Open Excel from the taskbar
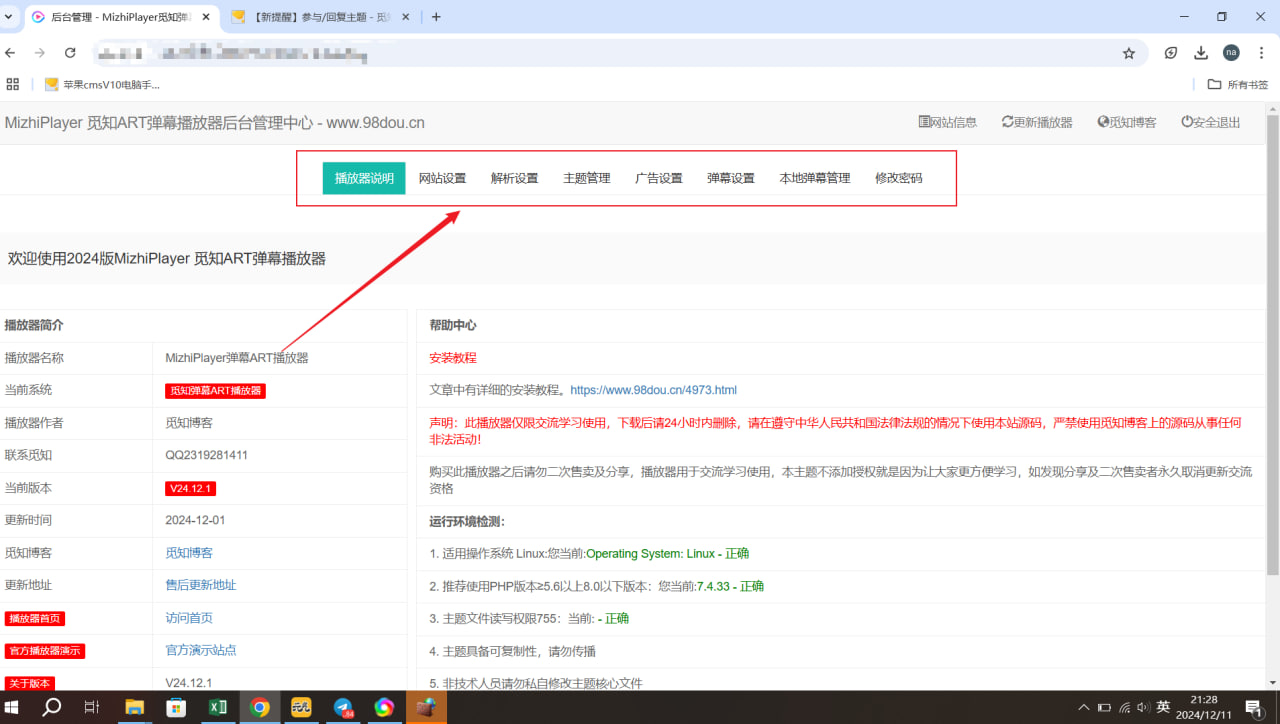The image size is (1280, 724). click(217, 707)
